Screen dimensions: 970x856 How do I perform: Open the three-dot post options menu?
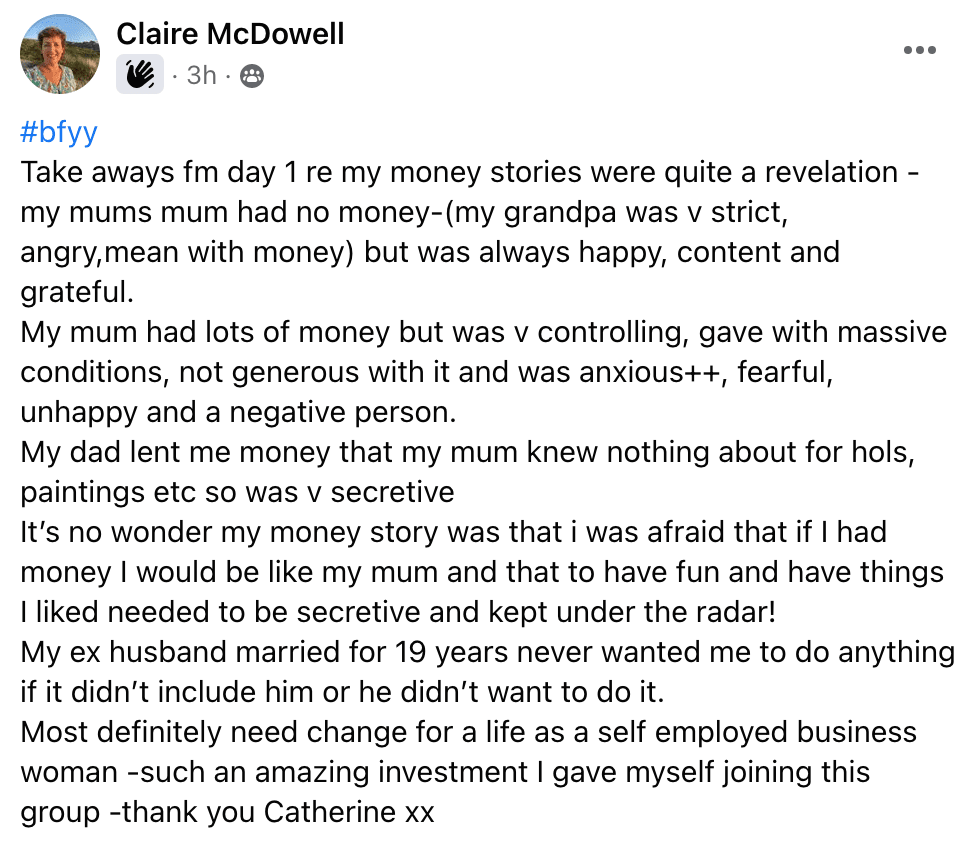click(x=919, y=51)
